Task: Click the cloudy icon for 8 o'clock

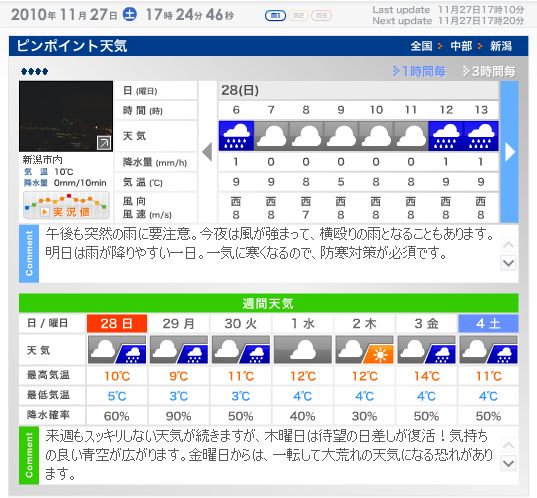Action: point(306,136)
